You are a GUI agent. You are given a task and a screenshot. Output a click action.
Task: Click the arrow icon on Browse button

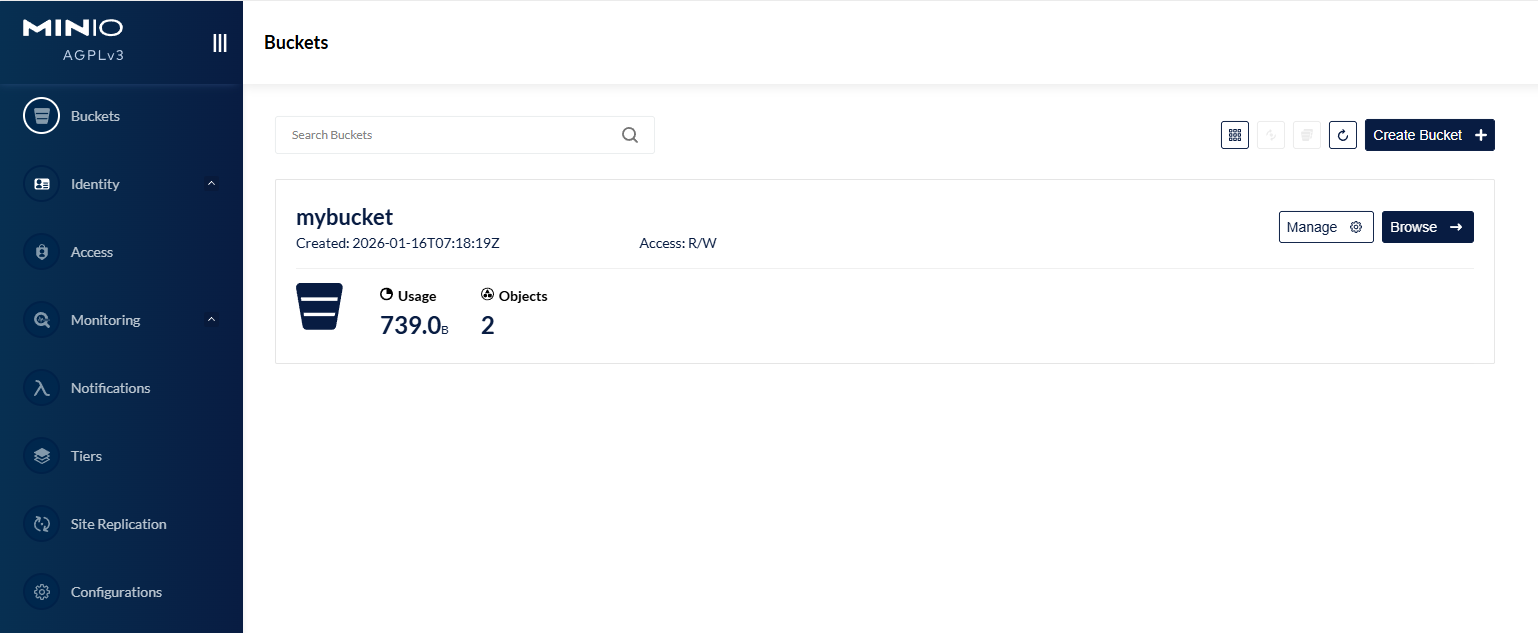(x=1456, y=227)
